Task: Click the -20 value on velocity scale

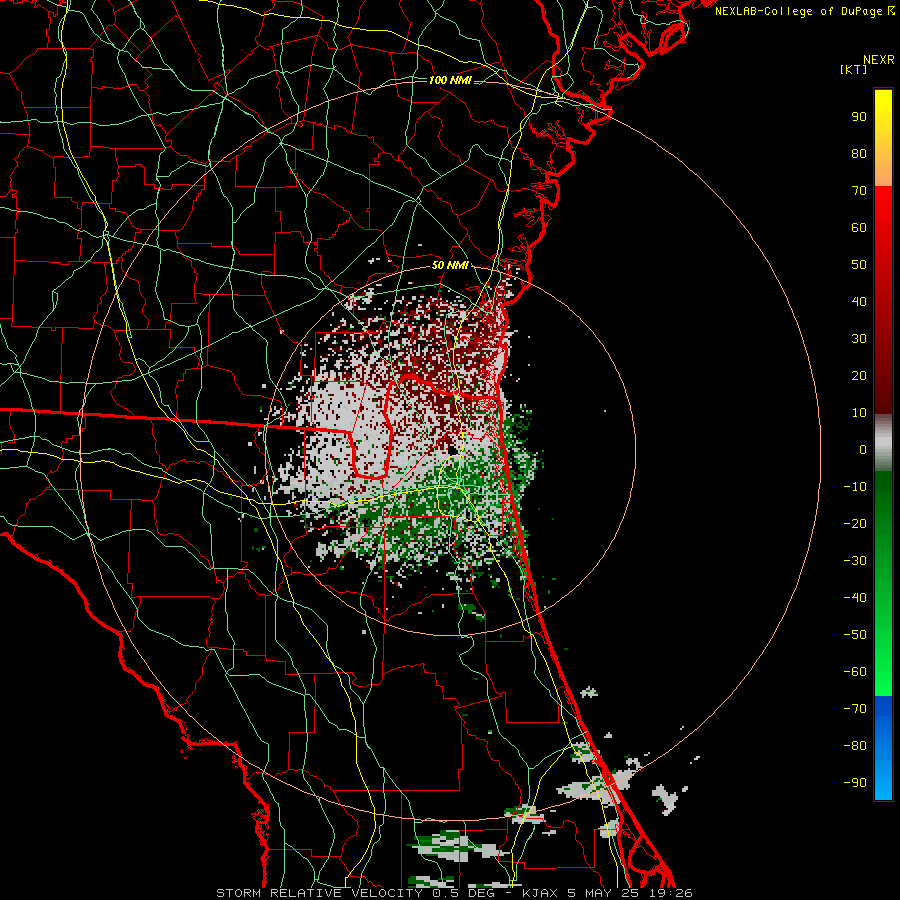Action: point(855,523)
